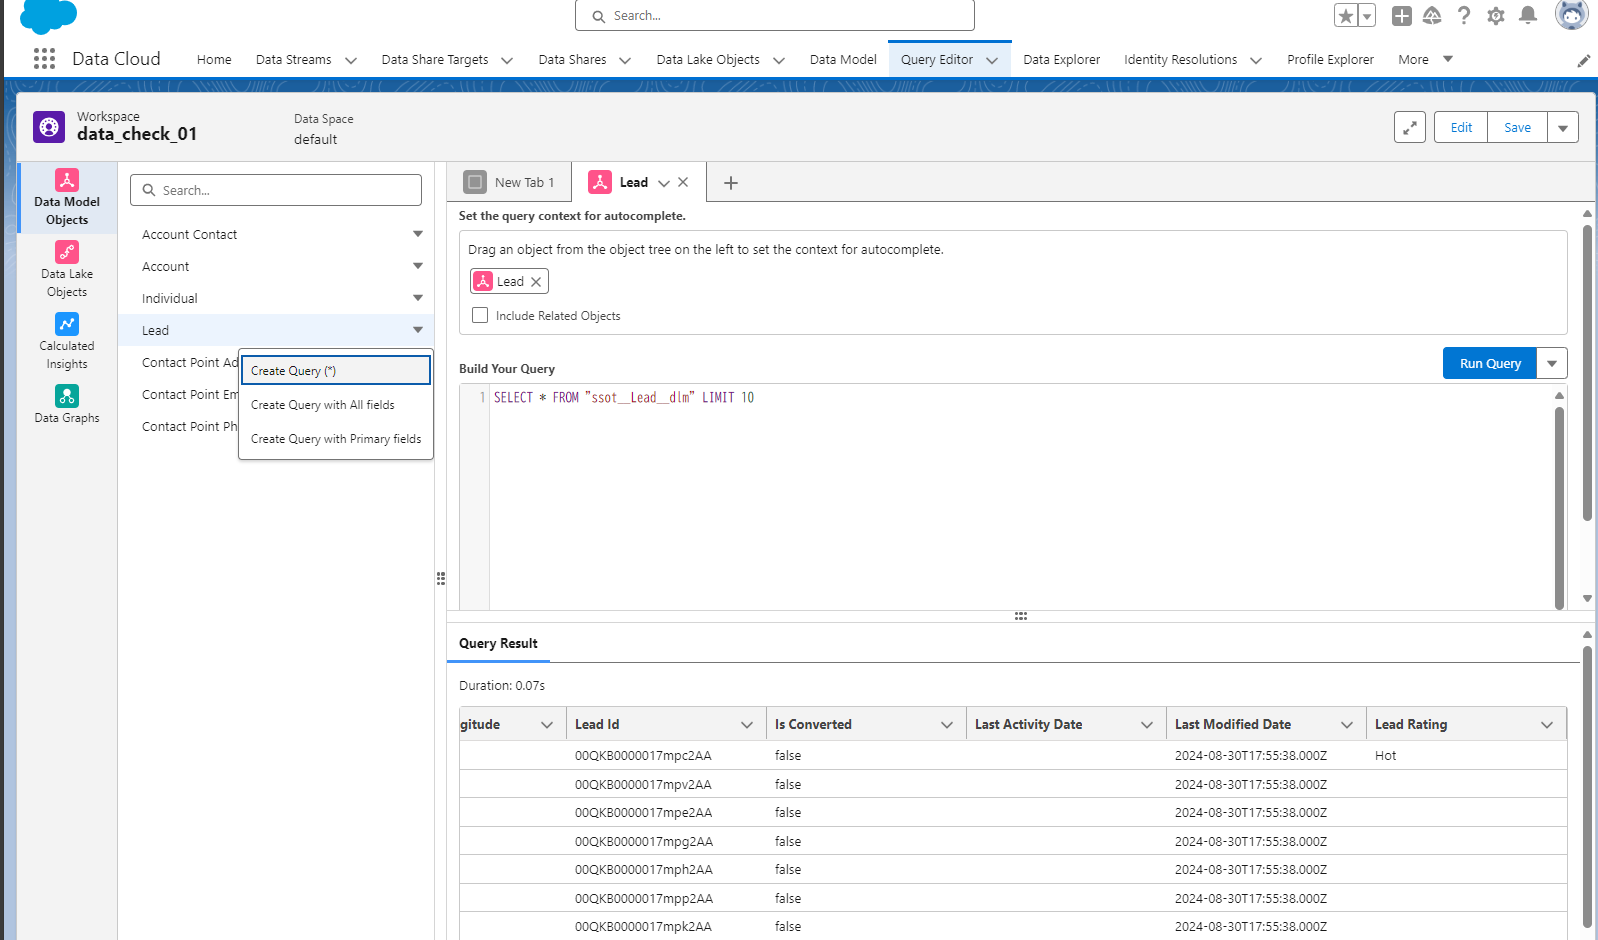The image size is (1598, 940).
Task: Edit navigation items pencil icon
Action: tap(1584, 61)
